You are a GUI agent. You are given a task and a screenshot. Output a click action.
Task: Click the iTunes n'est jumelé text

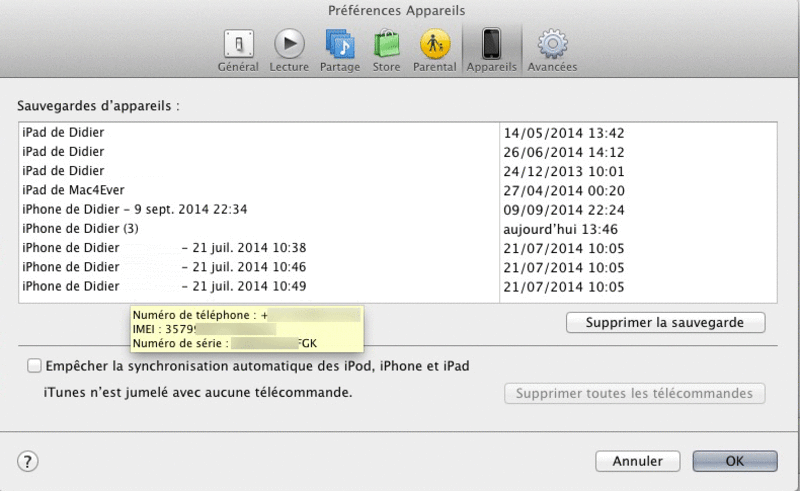tap(198, 392)
